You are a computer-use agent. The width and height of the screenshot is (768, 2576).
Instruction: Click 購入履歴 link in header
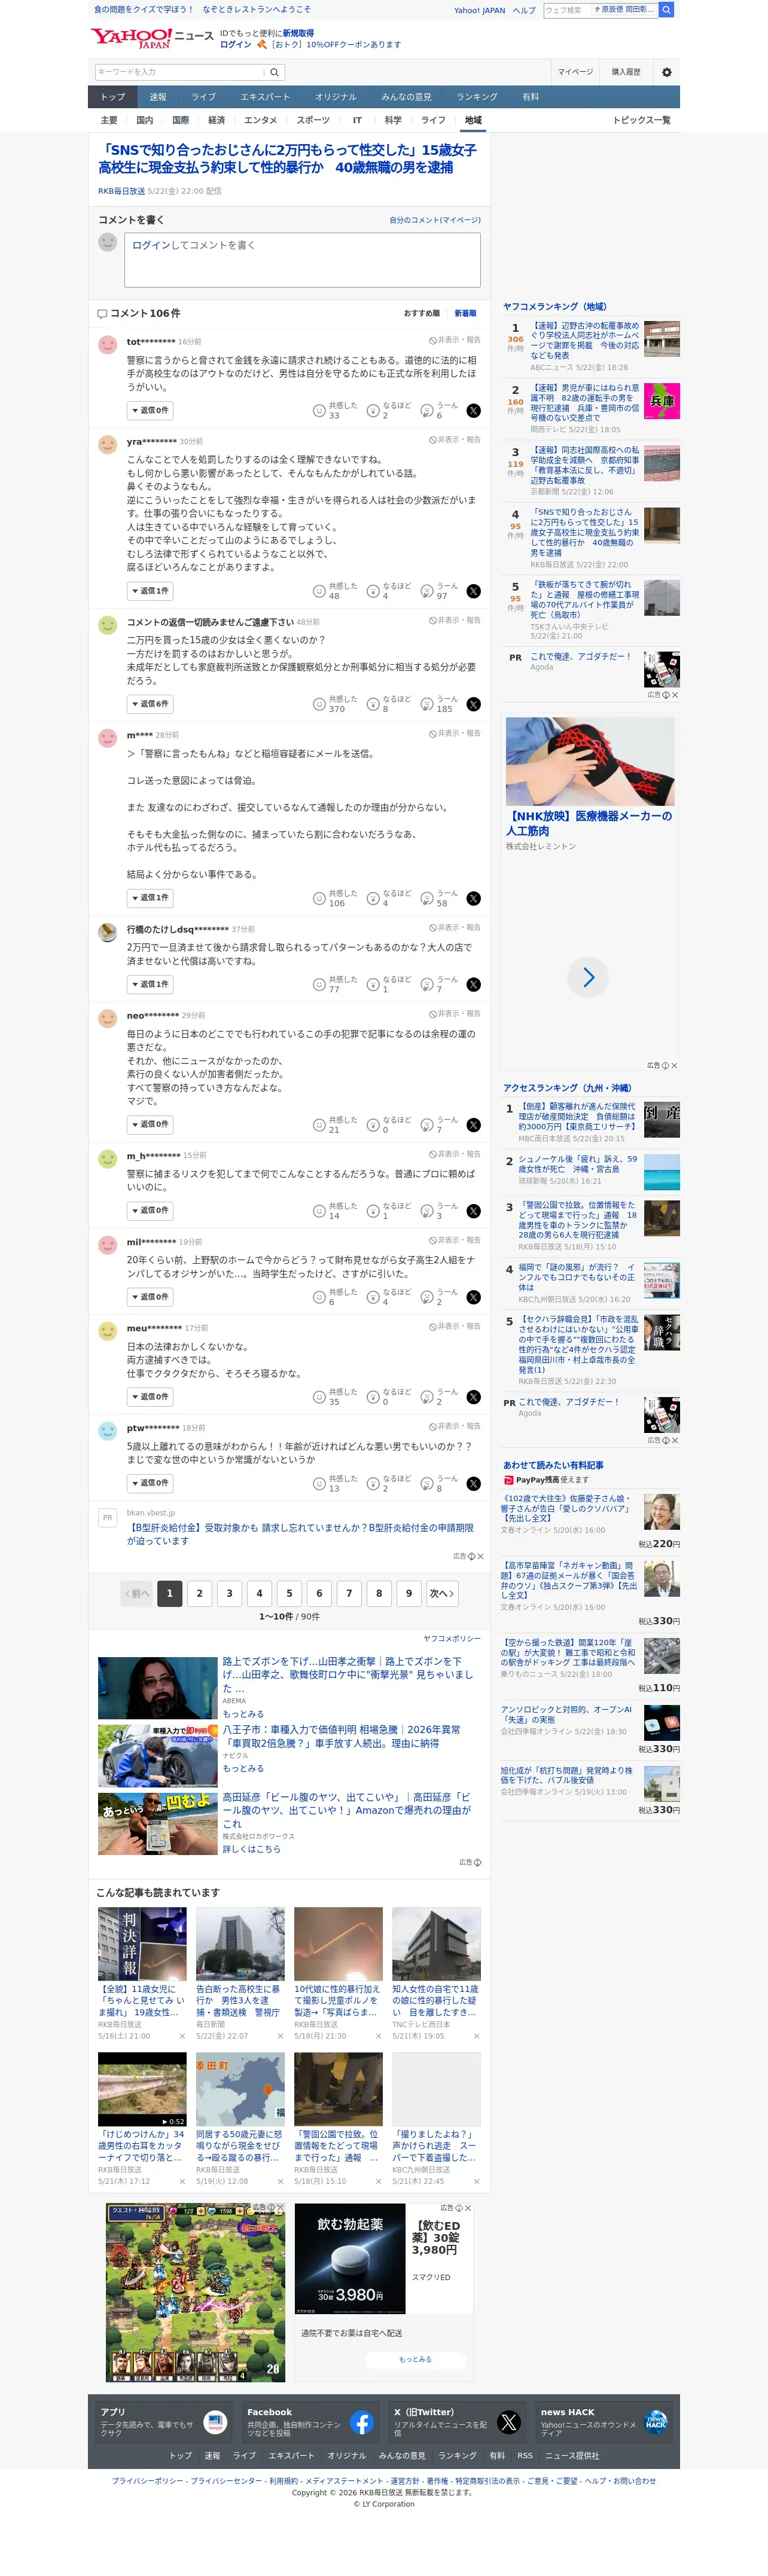point(626,72)
